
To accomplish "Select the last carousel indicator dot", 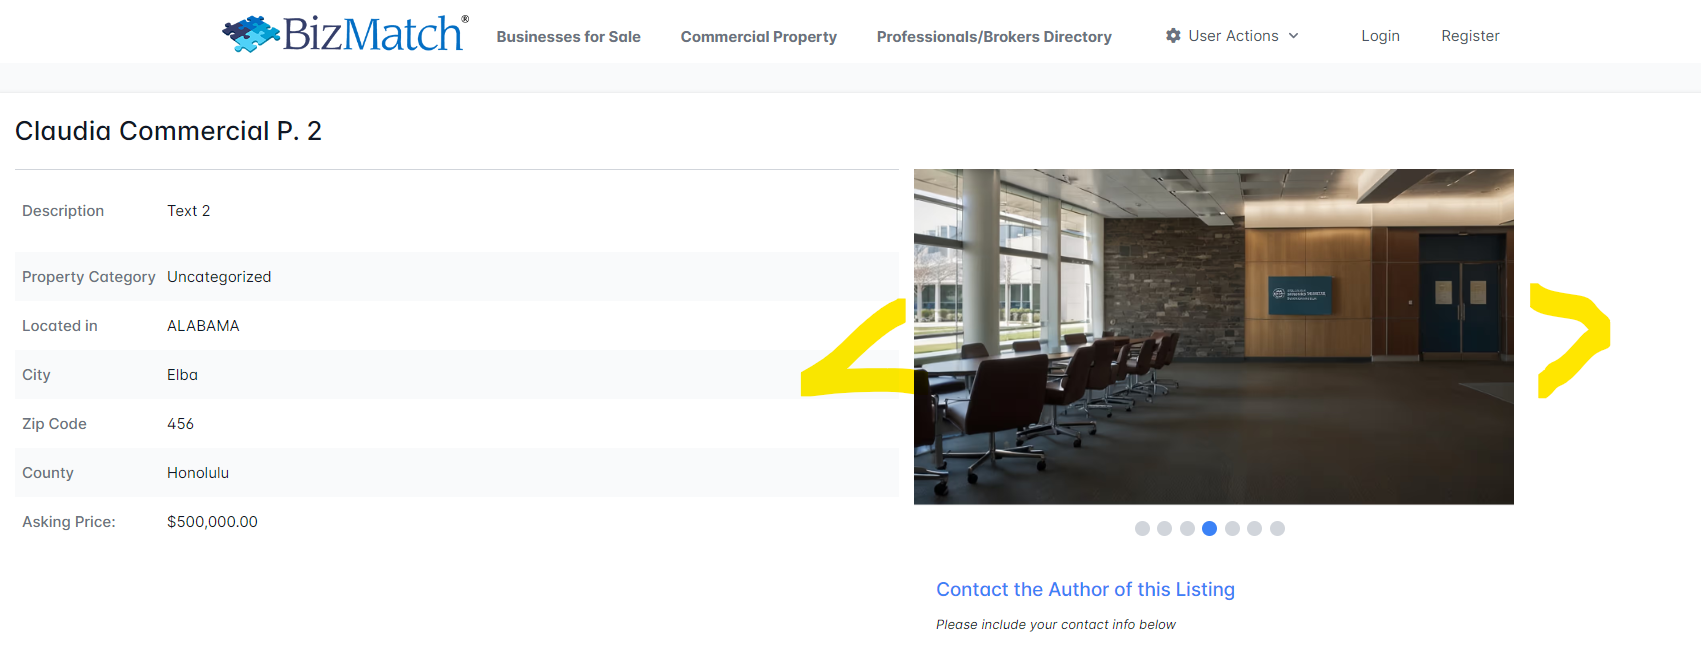I will click(x=1277, y=529).
